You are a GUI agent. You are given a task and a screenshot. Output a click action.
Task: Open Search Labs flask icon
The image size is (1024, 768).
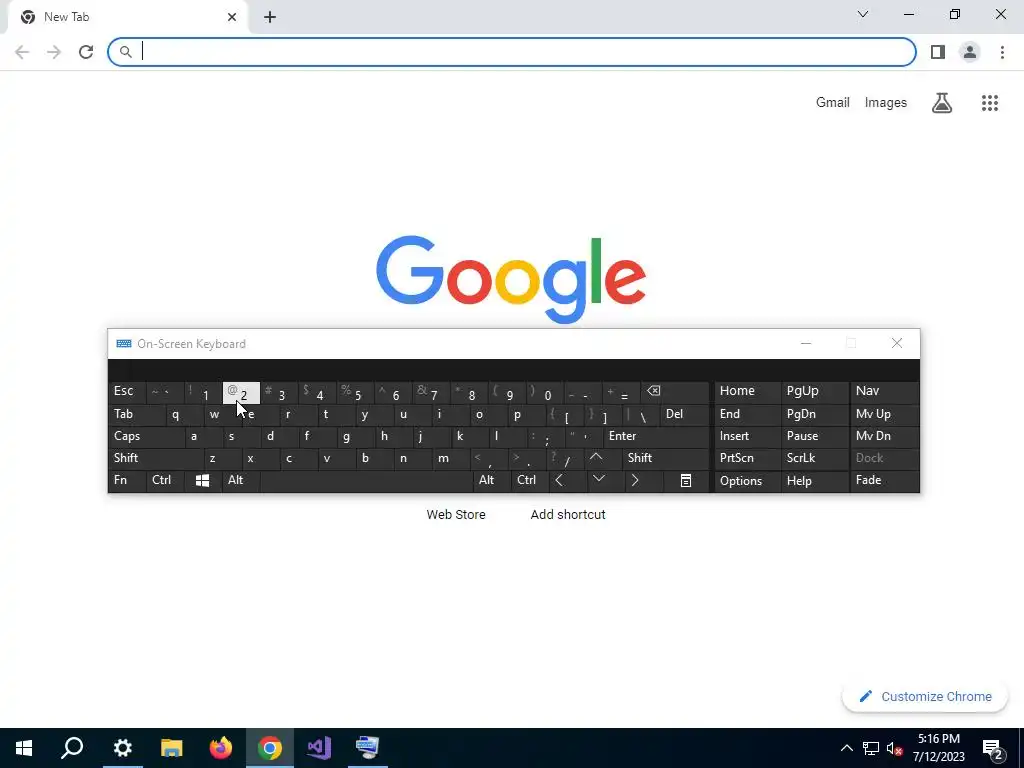click(x=942, y=103)
